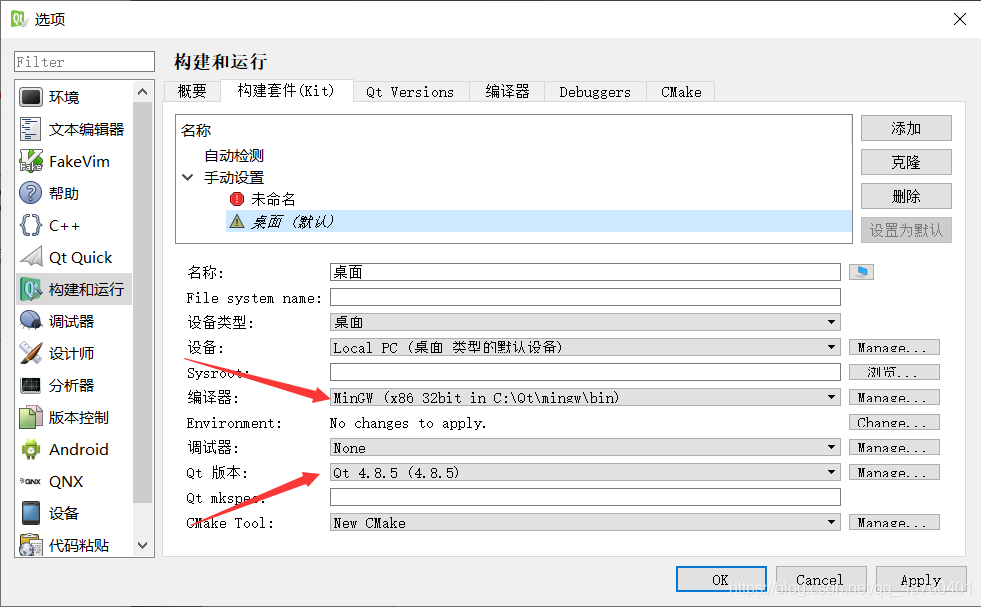Click the 添加 button

pos(906,128)
